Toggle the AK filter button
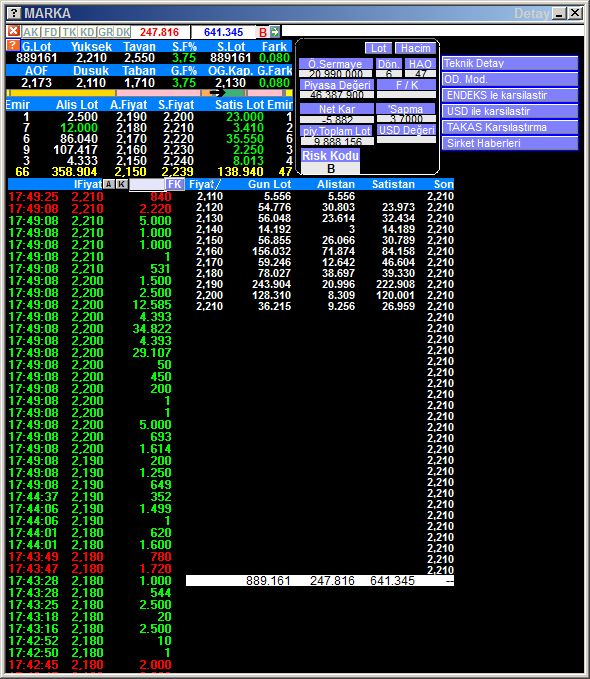The image size is (590, 679). 31,32
